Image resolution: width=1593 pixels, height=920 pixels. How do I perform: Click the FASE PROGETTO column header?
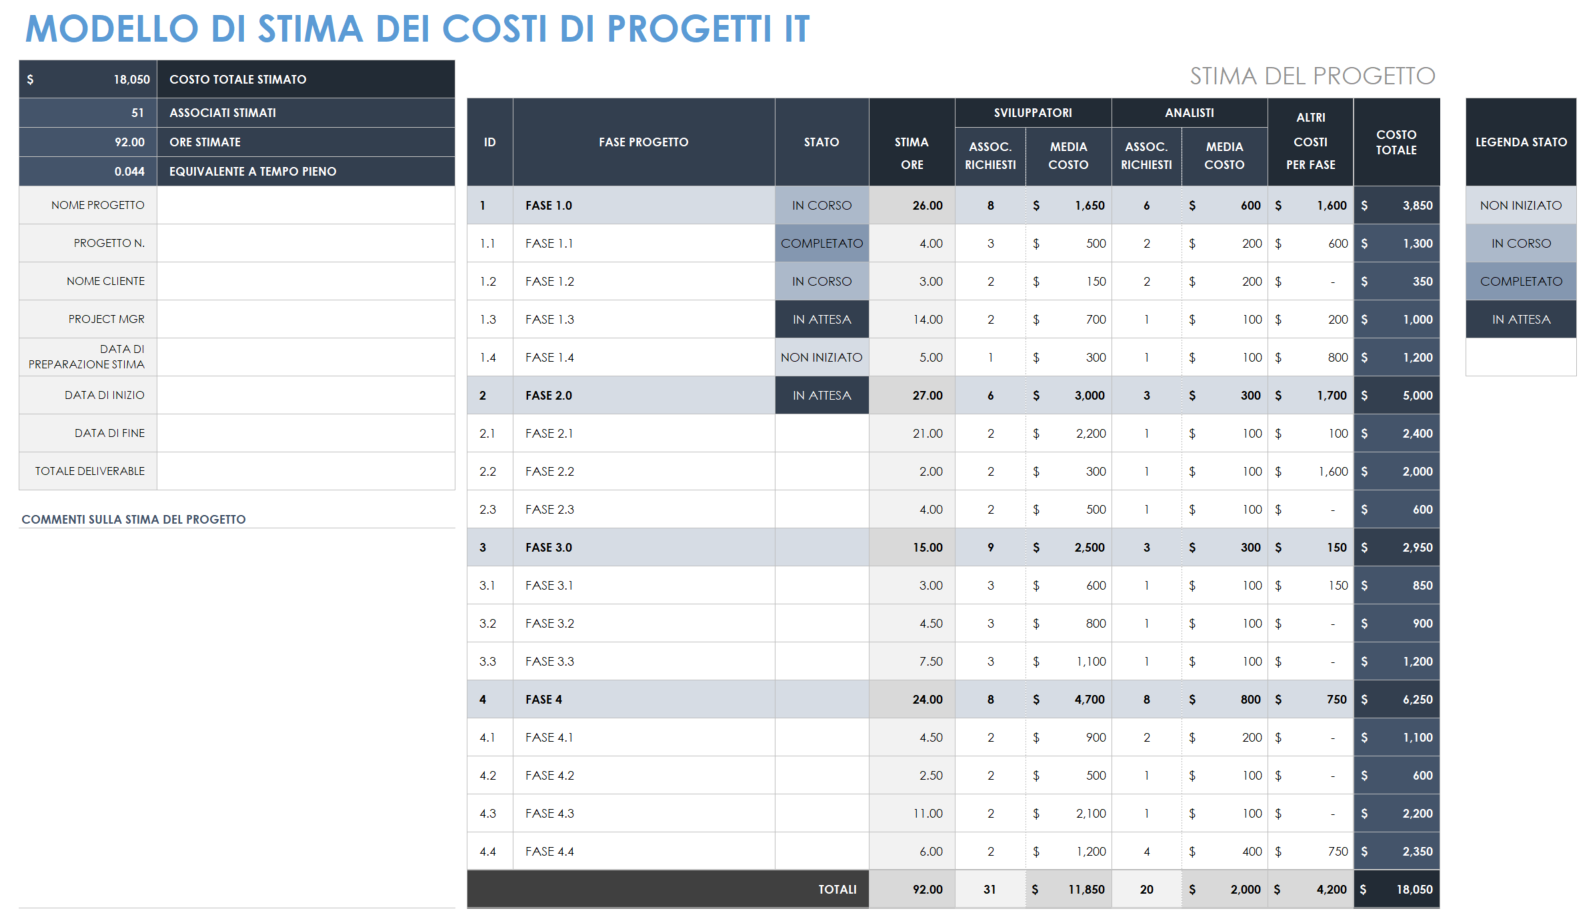coord(644,142)
